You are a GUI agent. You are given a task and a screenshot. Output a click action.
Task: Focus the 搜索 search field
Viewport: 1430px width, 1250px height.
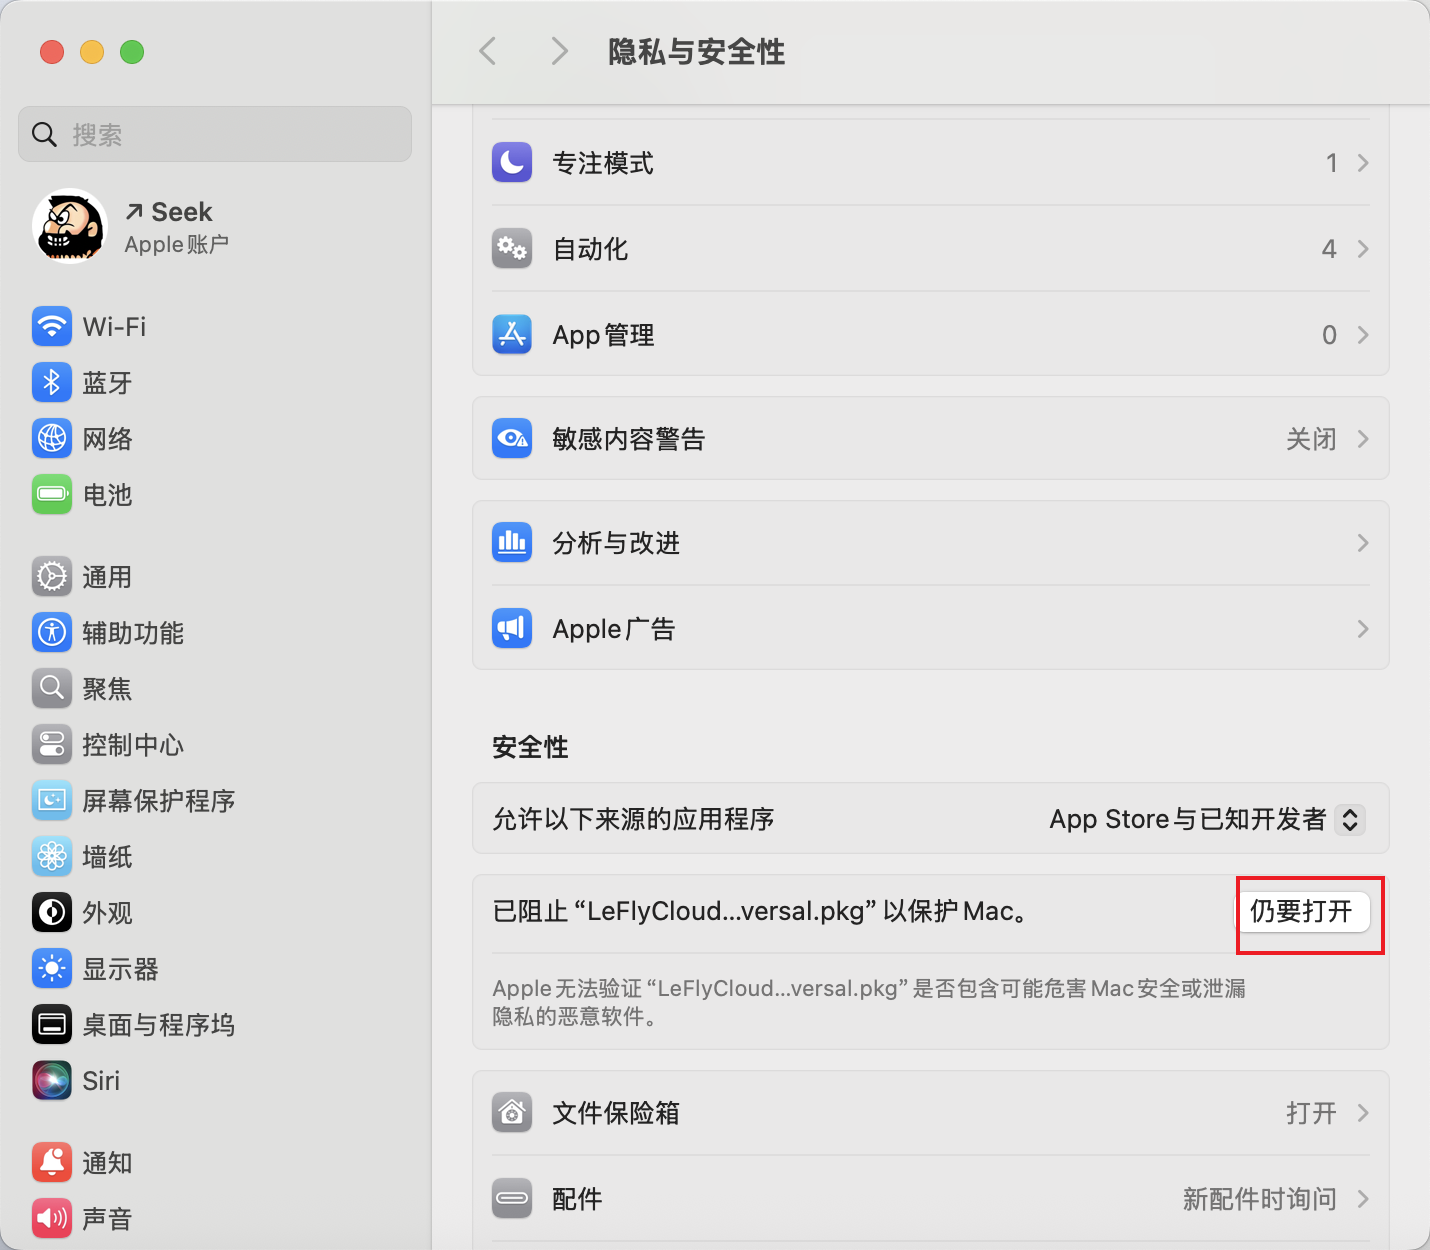tap(215, 134)
